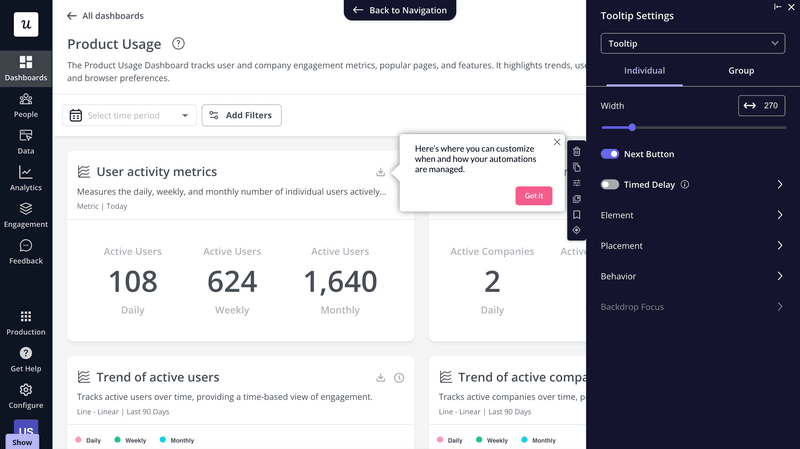The width and height of the screenshot is (800, 449).
Task: Click the help icon beside Product Usage
Action: tap(178, 44)
